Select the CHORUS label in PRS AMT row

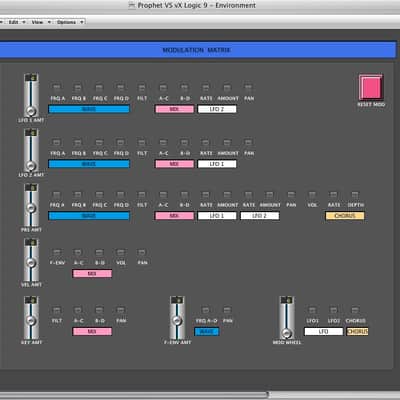345,216
